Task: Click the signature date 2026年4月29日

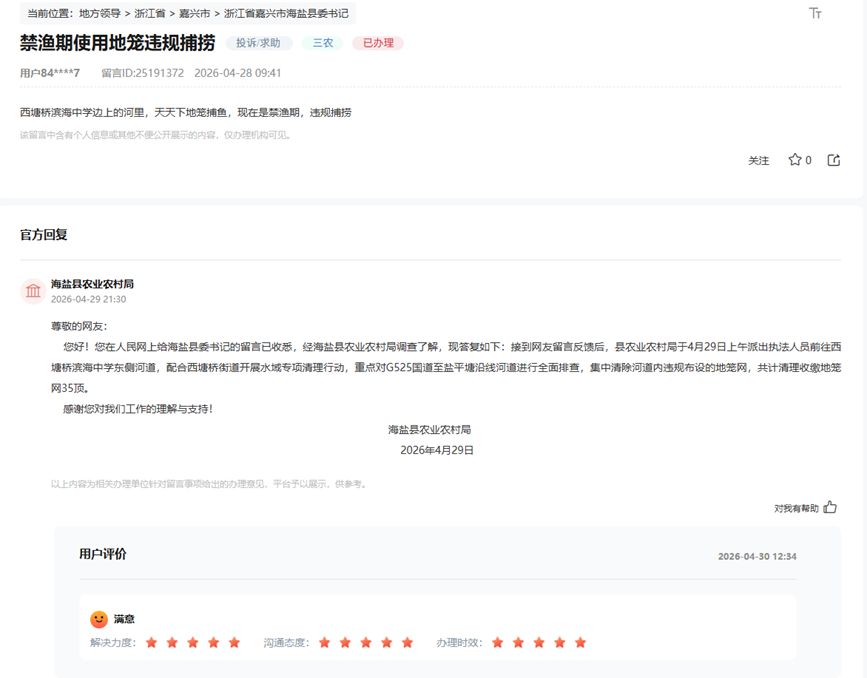Action: pyautogui.click(x=437, y=450)
